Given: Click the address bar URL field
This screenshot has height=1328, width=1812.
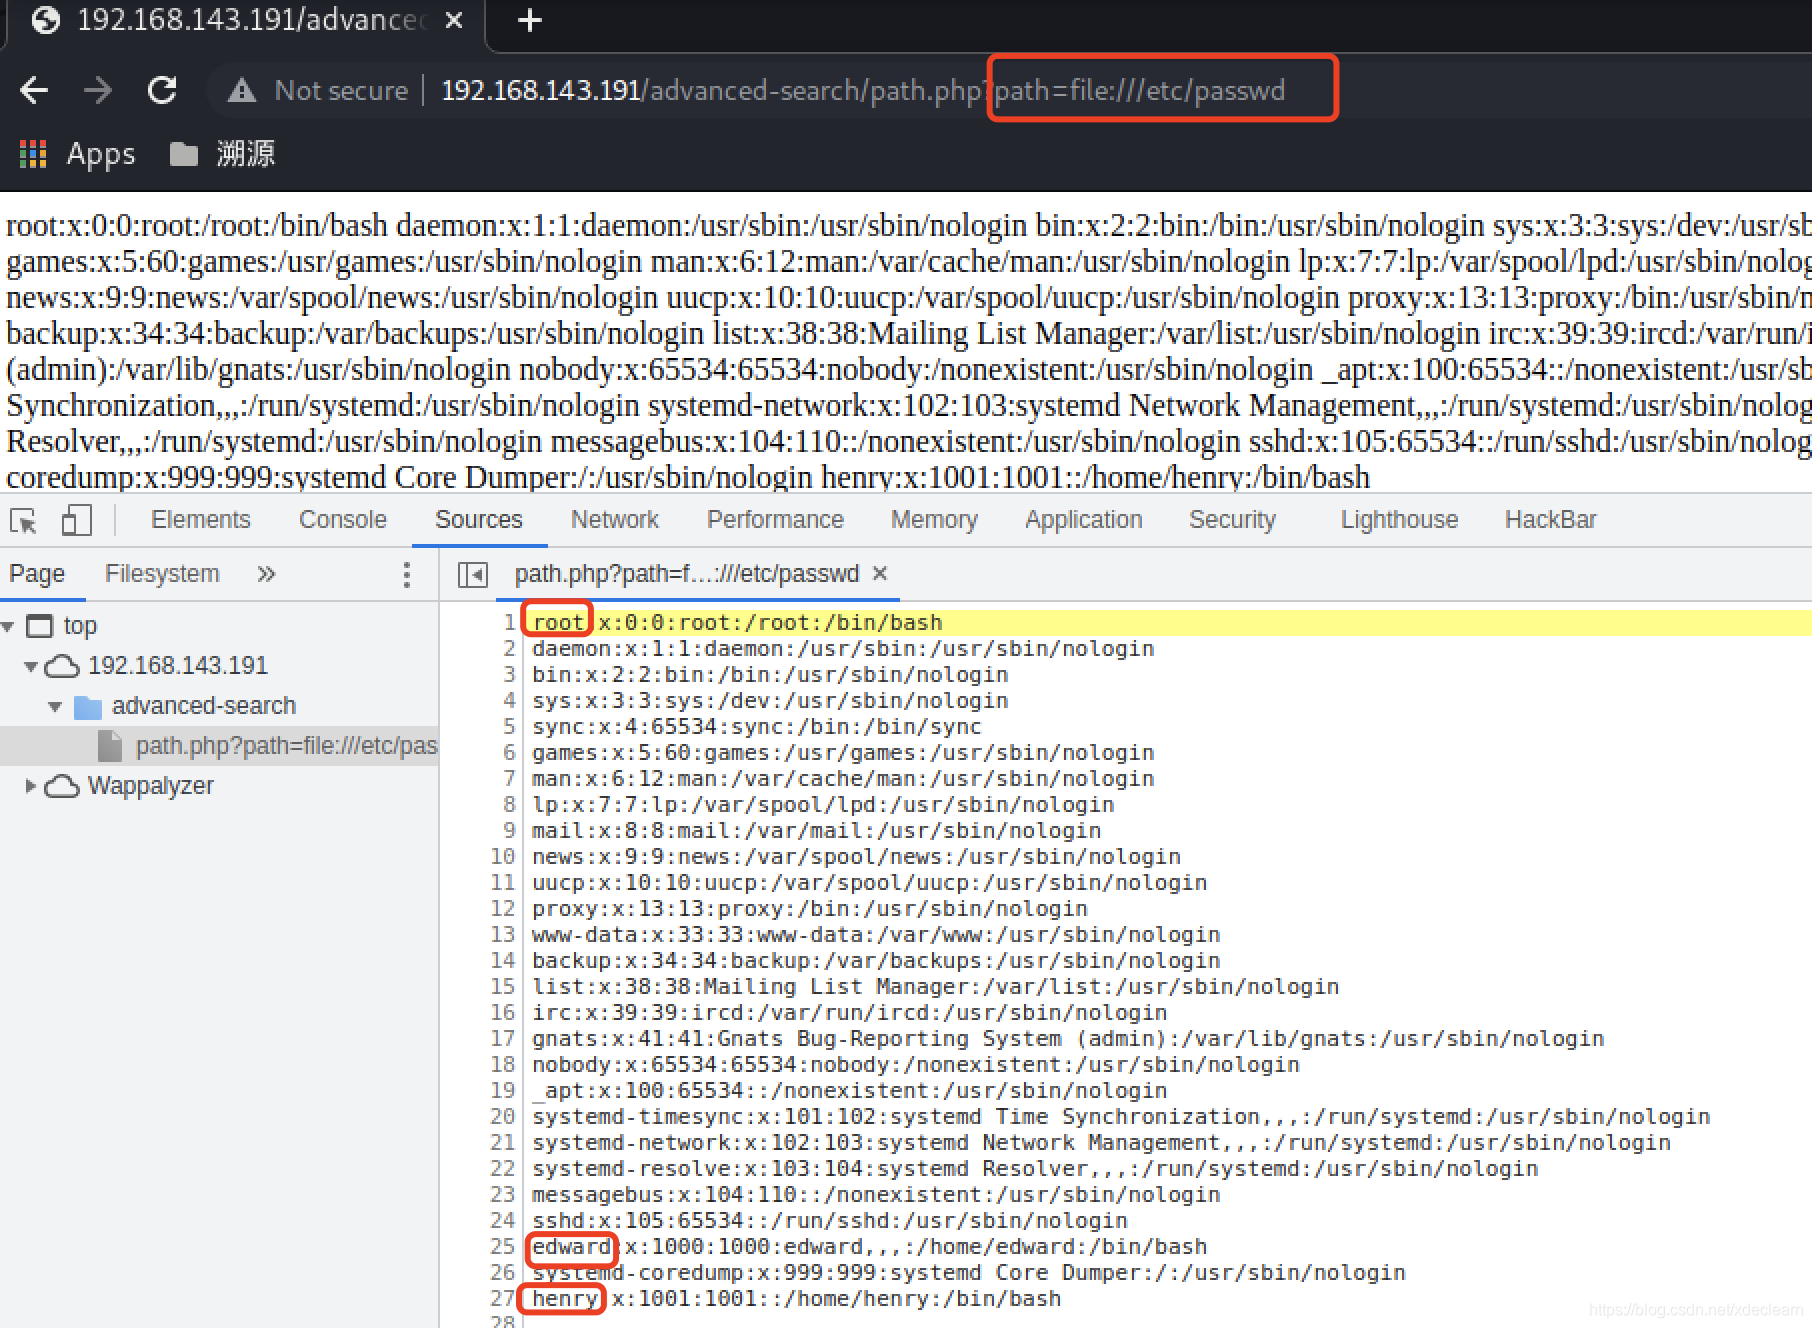Looking at the screenshot, I should pyautogui.click(x=862, y=91).
